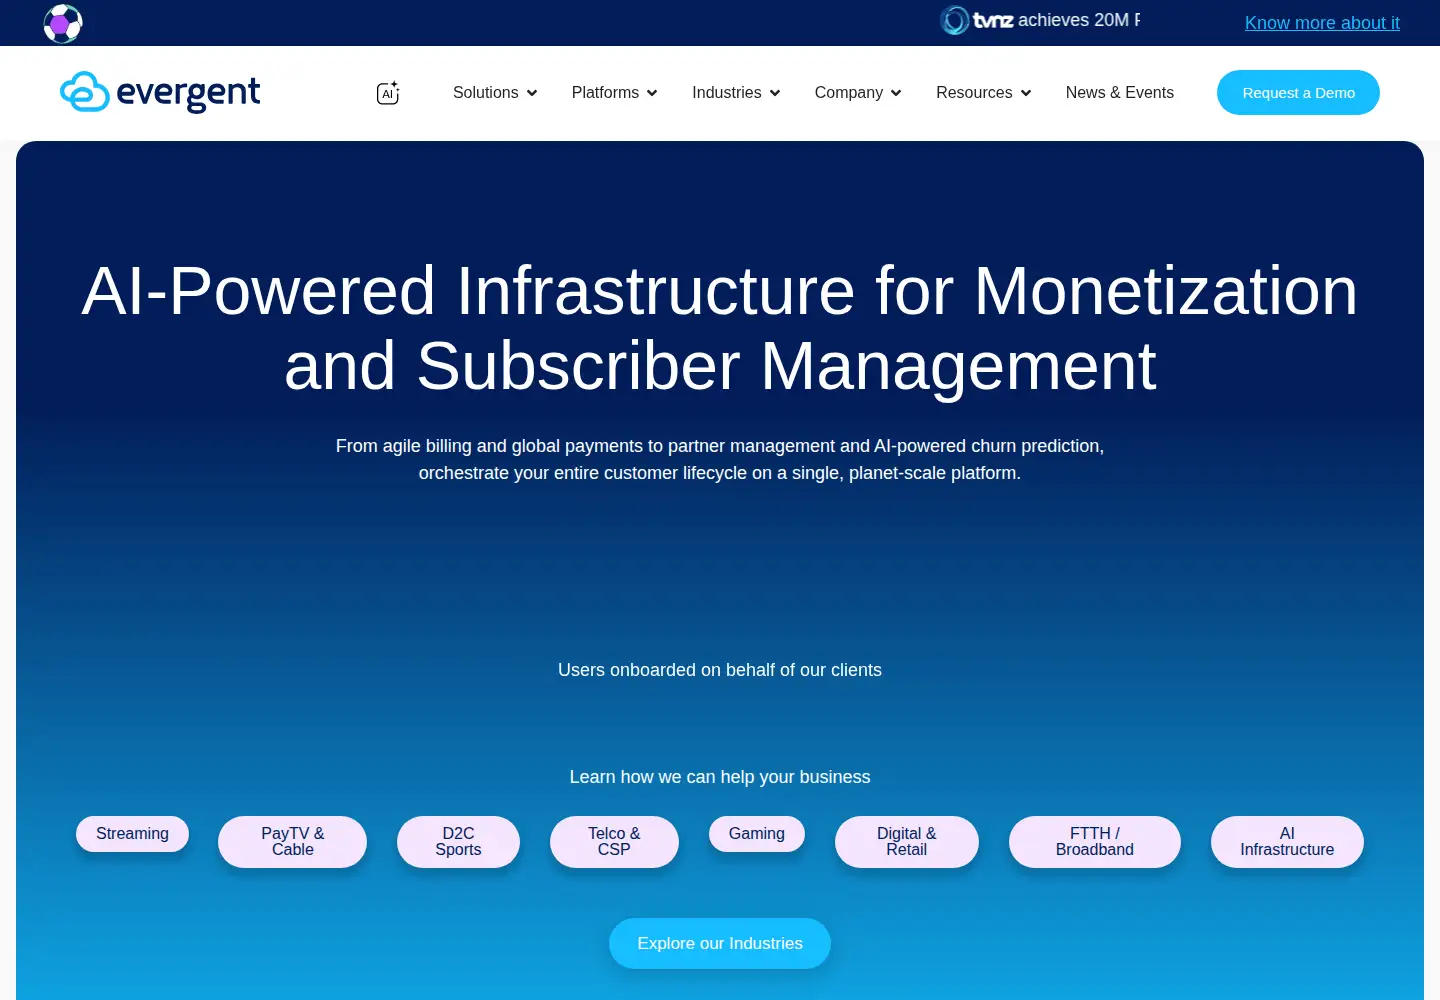Screen dimensions: 1440x1000
Task: Expand the Platforms dropdown menu
Action: point(615,92)
